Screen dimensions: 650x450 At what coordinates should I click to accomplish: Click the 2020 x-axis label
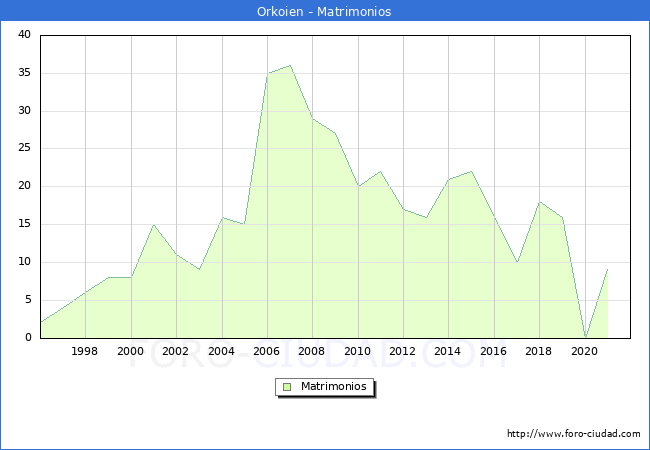click(585, 351)
